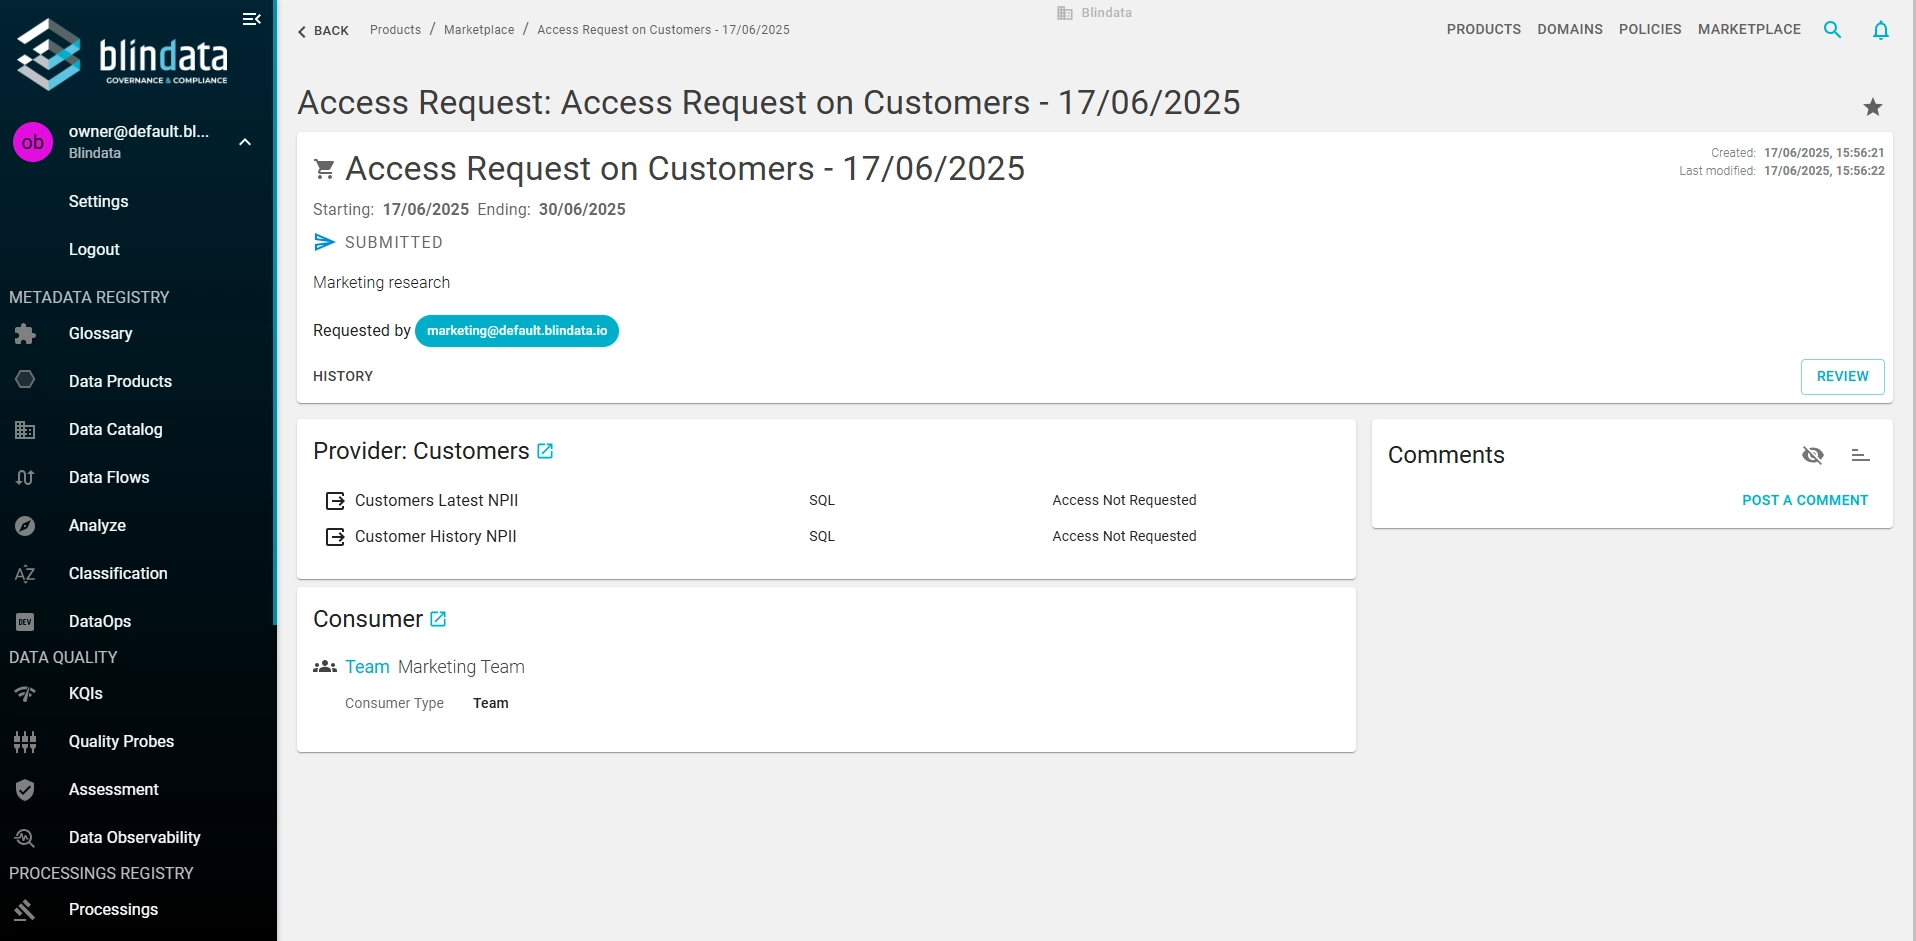Screen dimensions: 1916x941
Task: Navigate to Data Observability section
Action: coord(134,837)
